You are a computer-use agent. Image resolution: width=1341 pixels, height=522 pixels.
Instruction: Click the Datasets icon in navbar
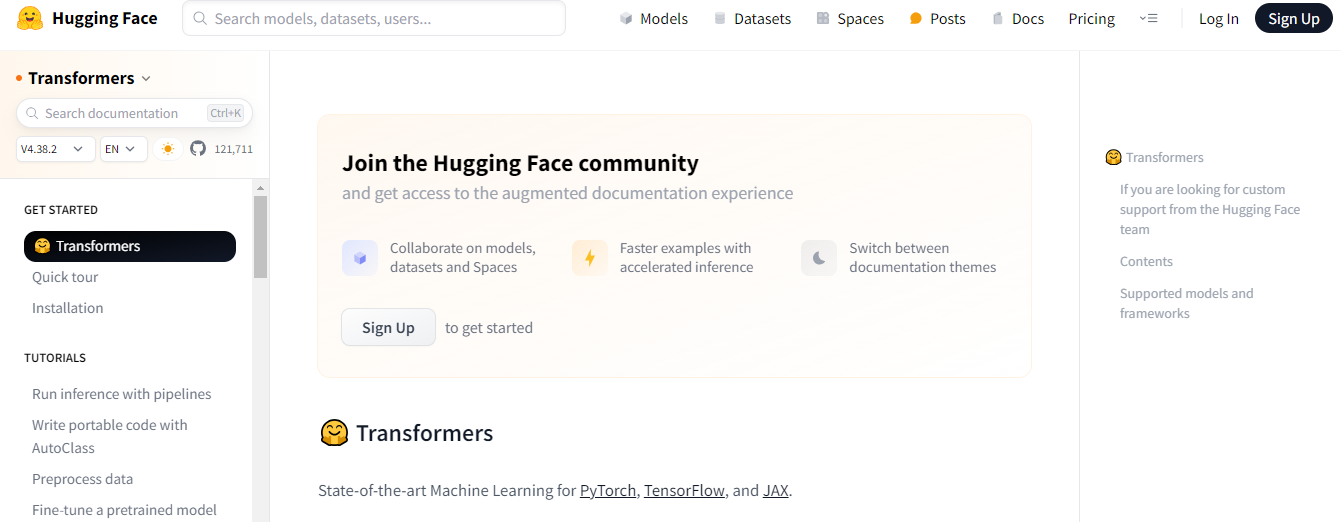720,19
